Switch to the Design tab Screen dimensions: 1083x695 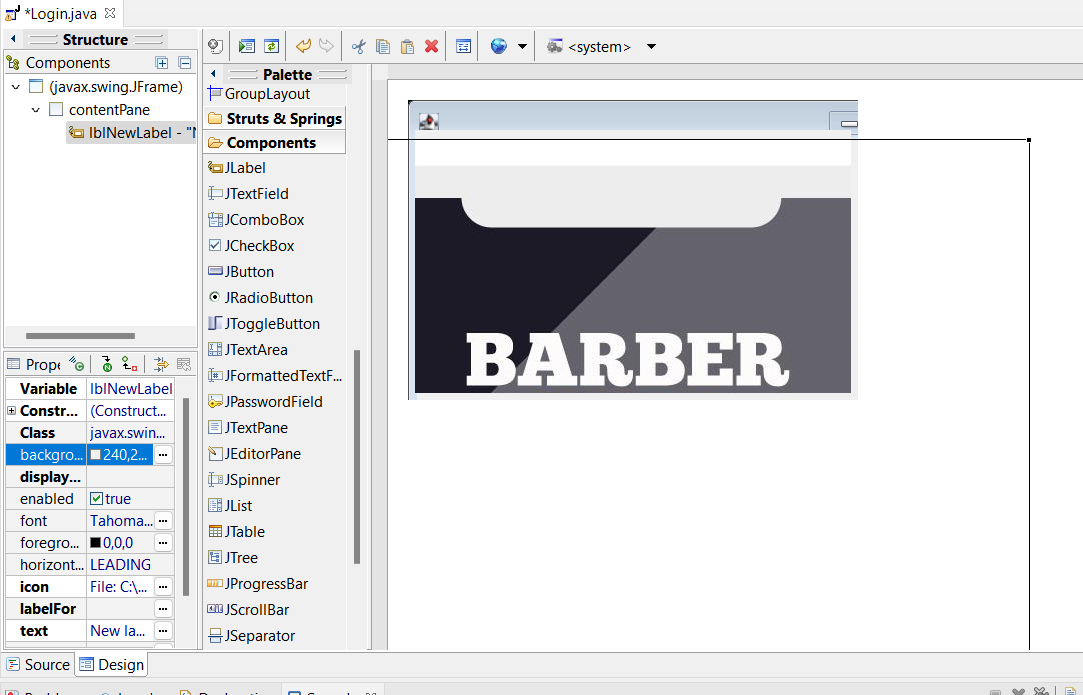pyautogui.click(x=111, y=665)
